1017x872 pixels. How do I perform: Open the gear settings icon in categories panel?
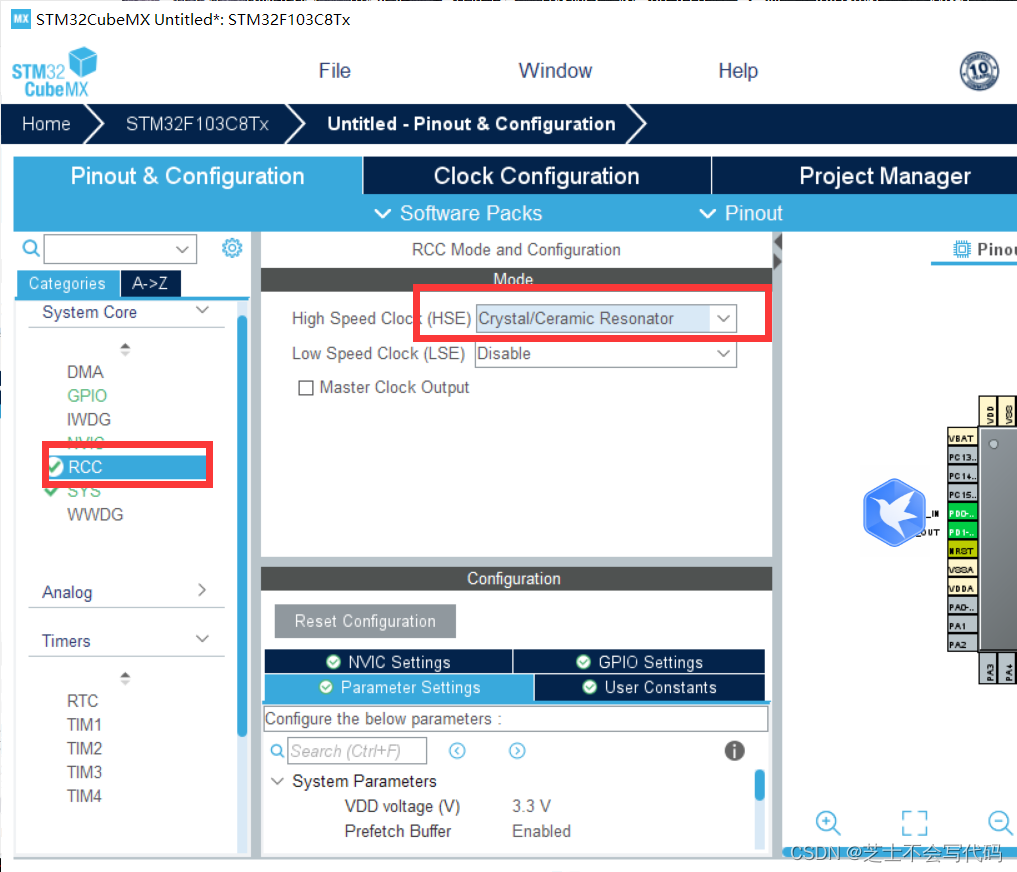tap(232, 248)
